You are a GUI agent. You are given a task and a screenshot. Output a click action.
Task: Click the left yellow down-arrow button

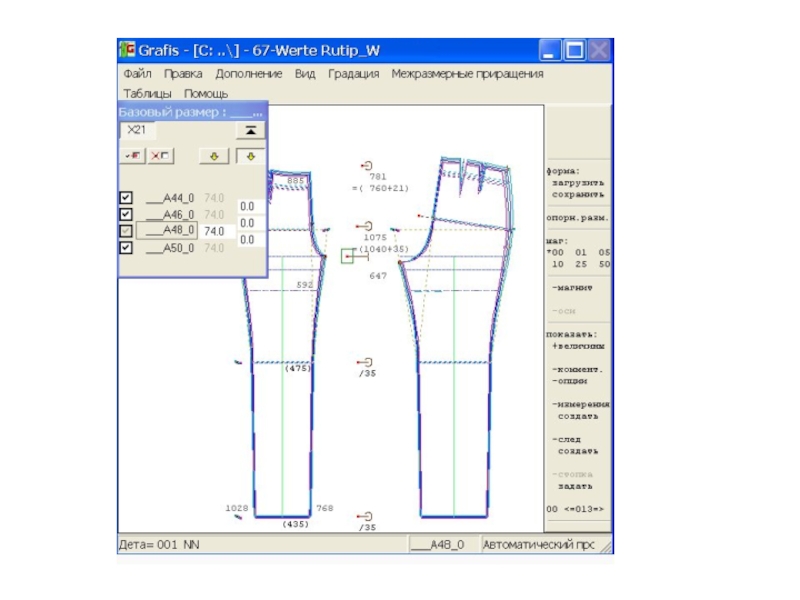pos(215,156)
